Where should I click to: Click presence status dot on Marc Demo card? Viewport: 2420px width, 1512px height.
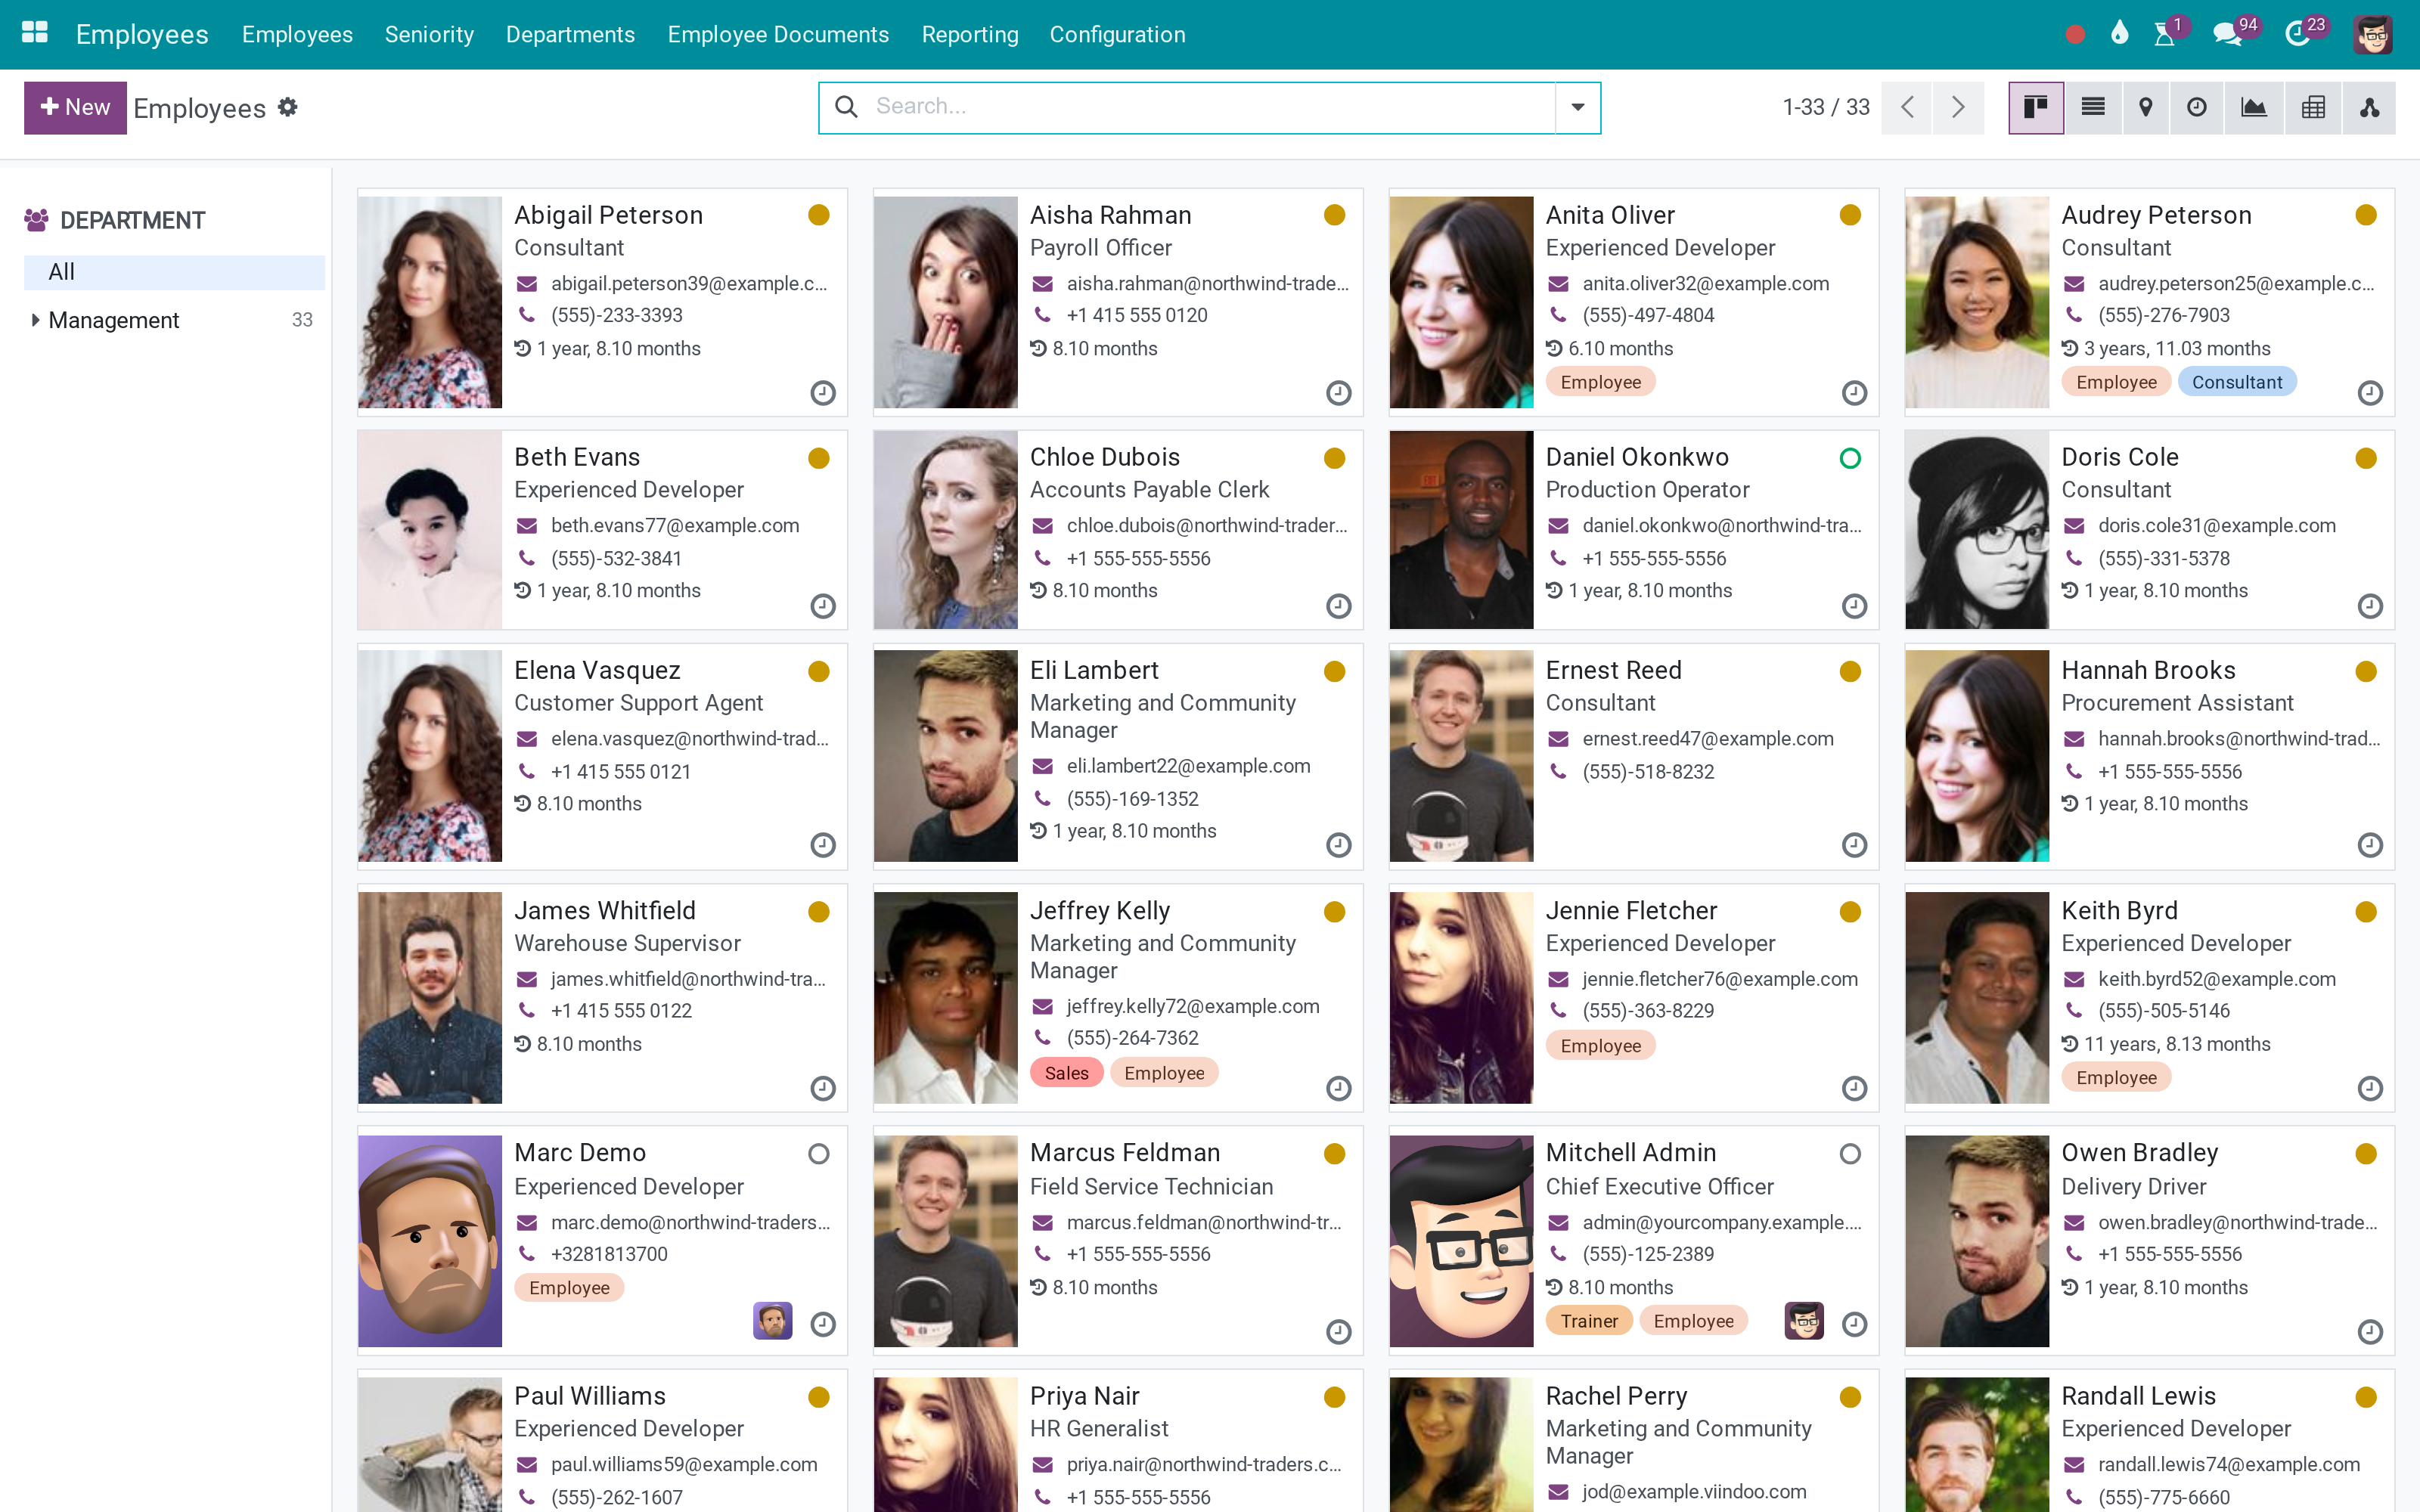(819, 1154)
